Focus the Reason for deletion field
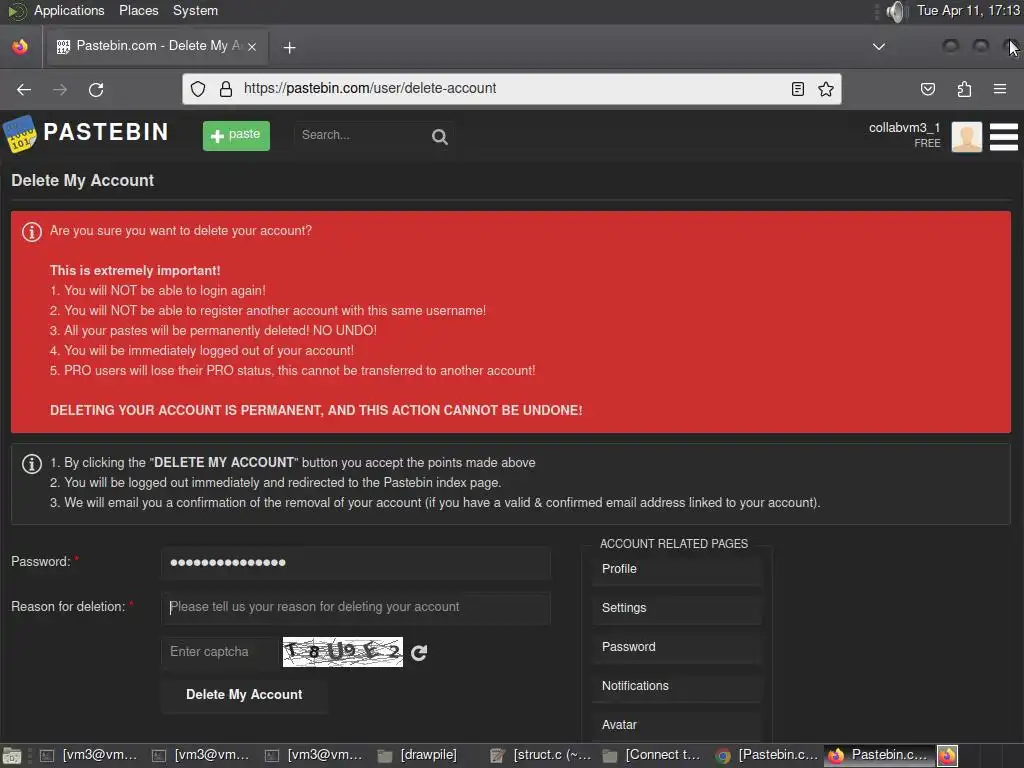The height and width of the screenshot is (768, 1024). pyautogui.click(x=356, y=607)
